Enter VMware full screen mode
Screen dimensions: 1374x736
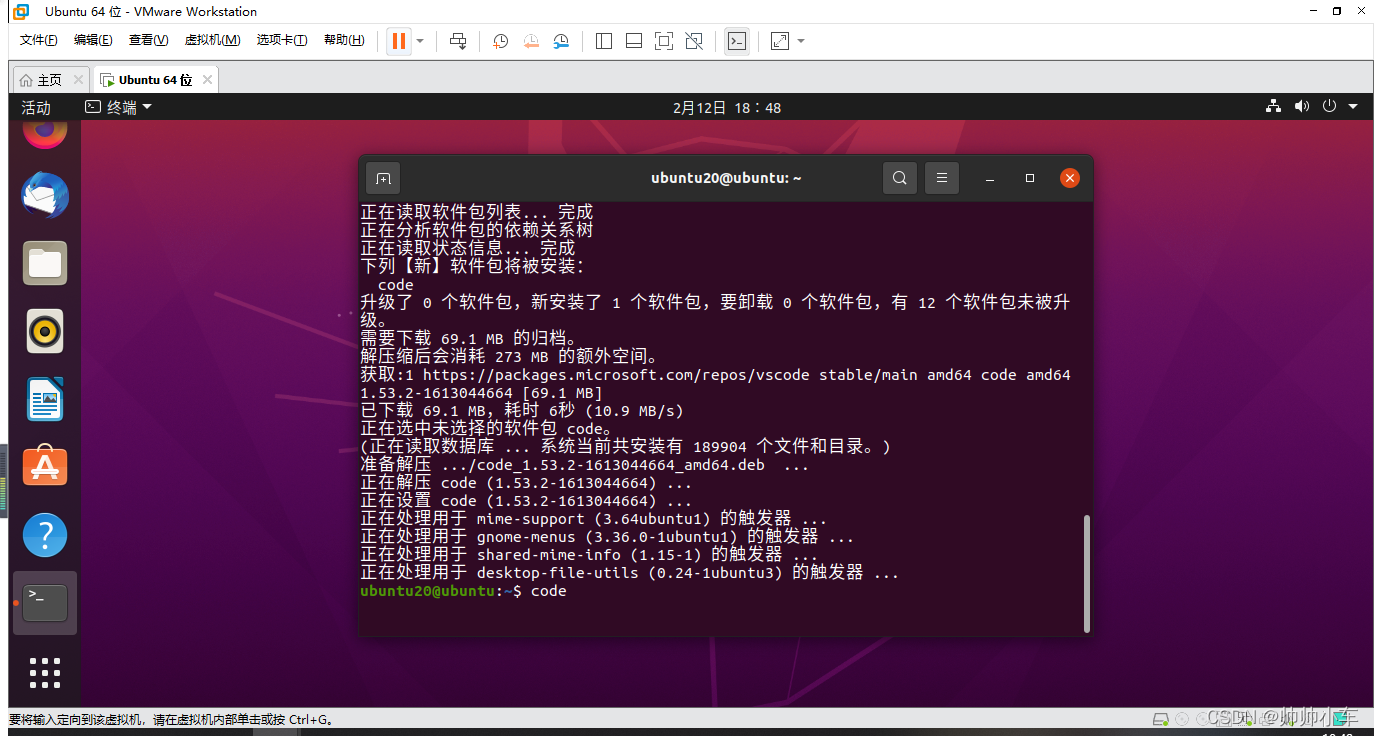coord(664,41)
